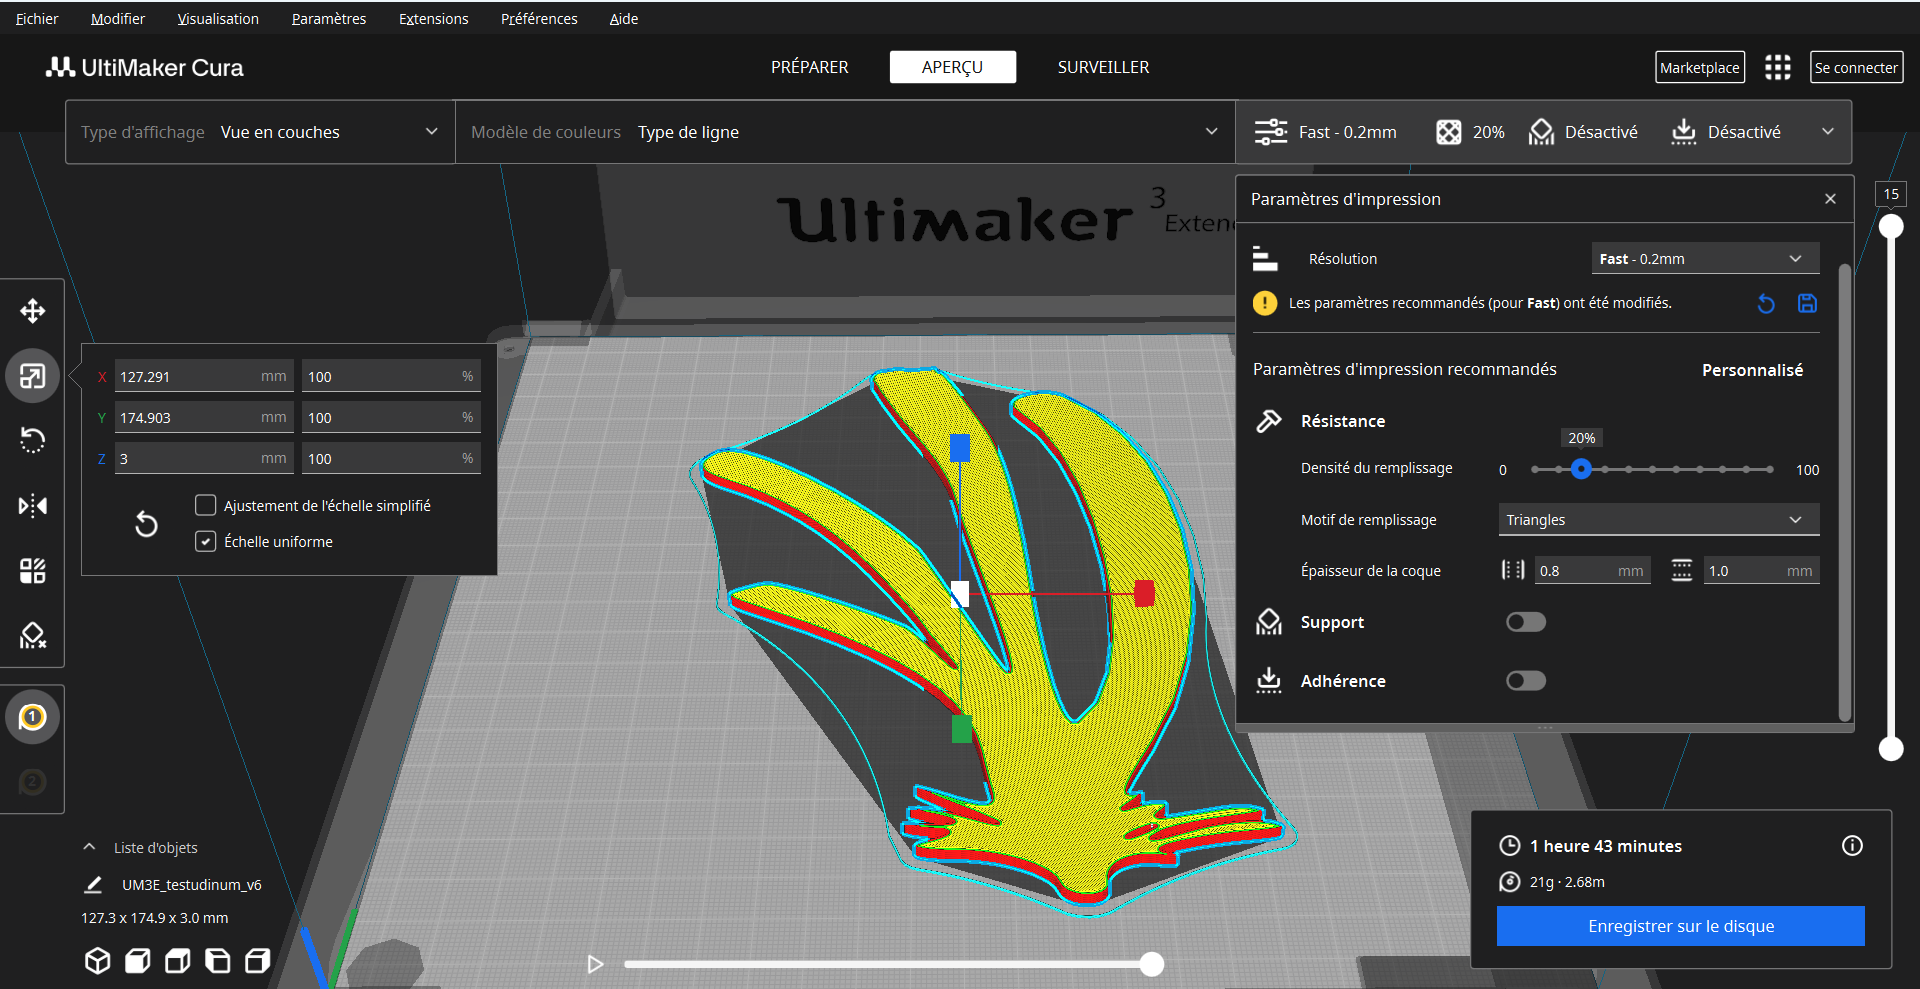This screenshot has height=989, width=1920.
Task: Toggle the Adhérence switch on
Action: point(1526,681)
